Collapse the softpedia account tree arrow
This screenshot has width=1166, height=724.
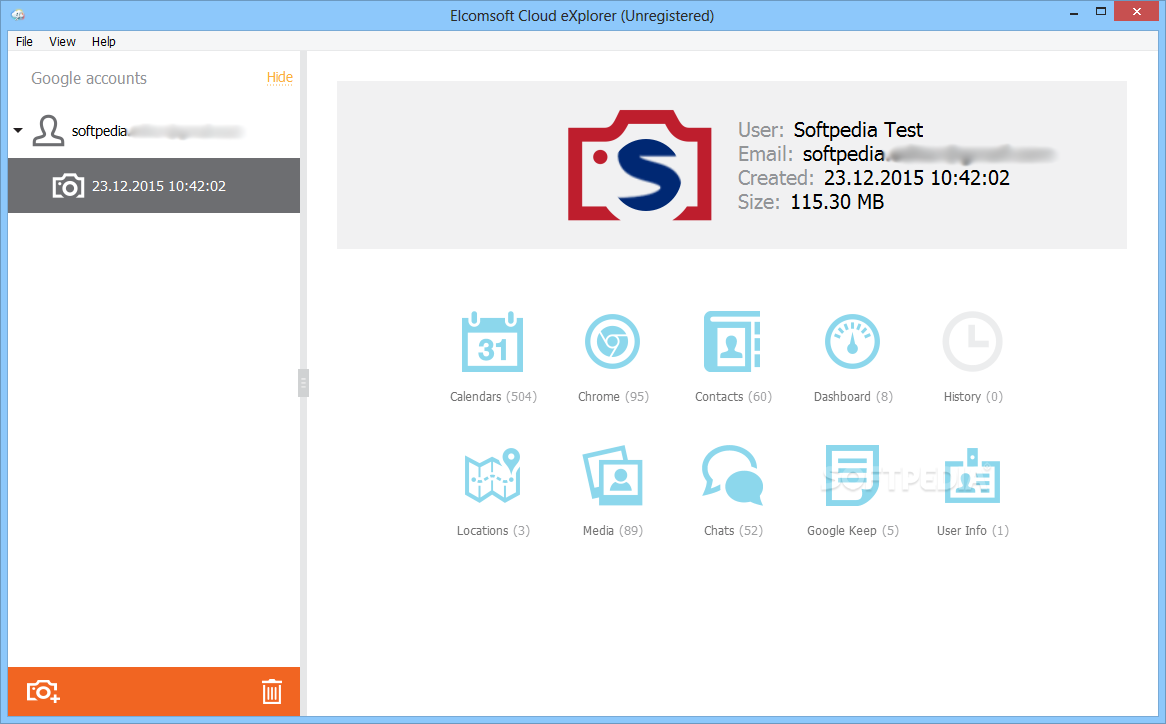coord(18,131)
